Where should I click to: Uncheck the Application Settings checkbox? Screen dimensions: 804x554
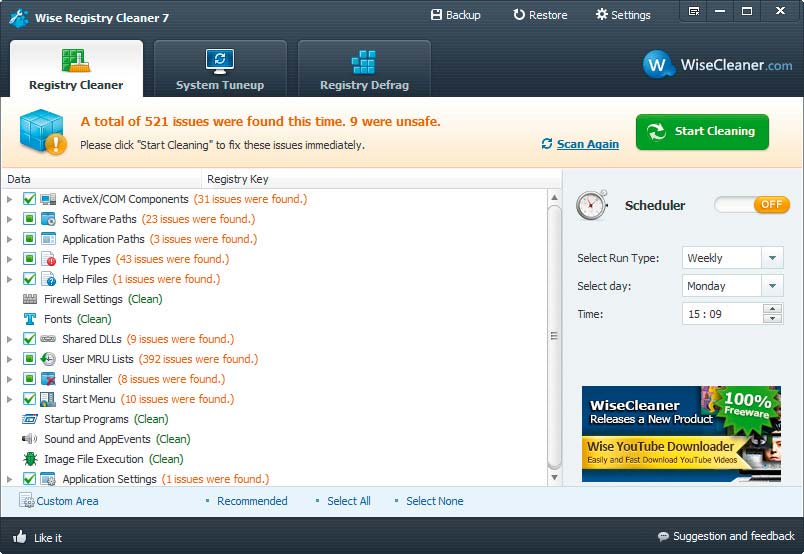(x=29, y=479)
